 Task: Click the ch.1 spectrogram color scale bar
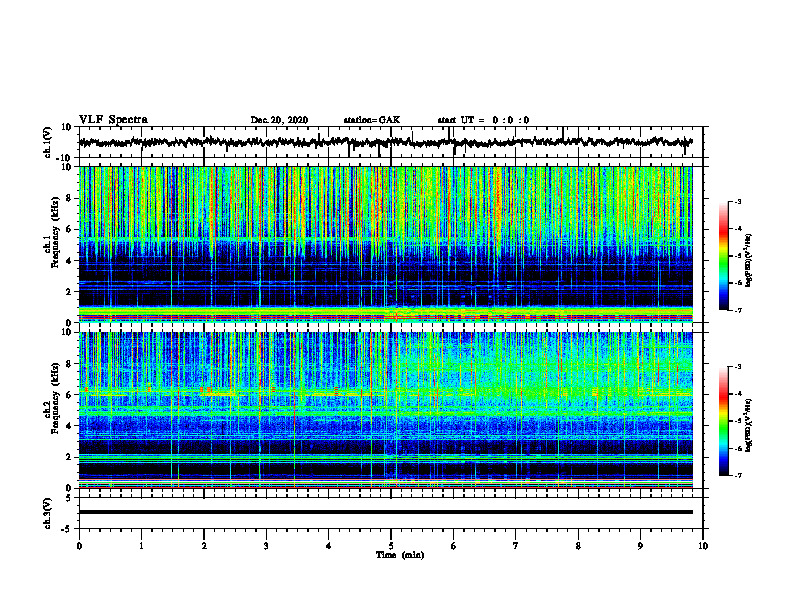724,256
